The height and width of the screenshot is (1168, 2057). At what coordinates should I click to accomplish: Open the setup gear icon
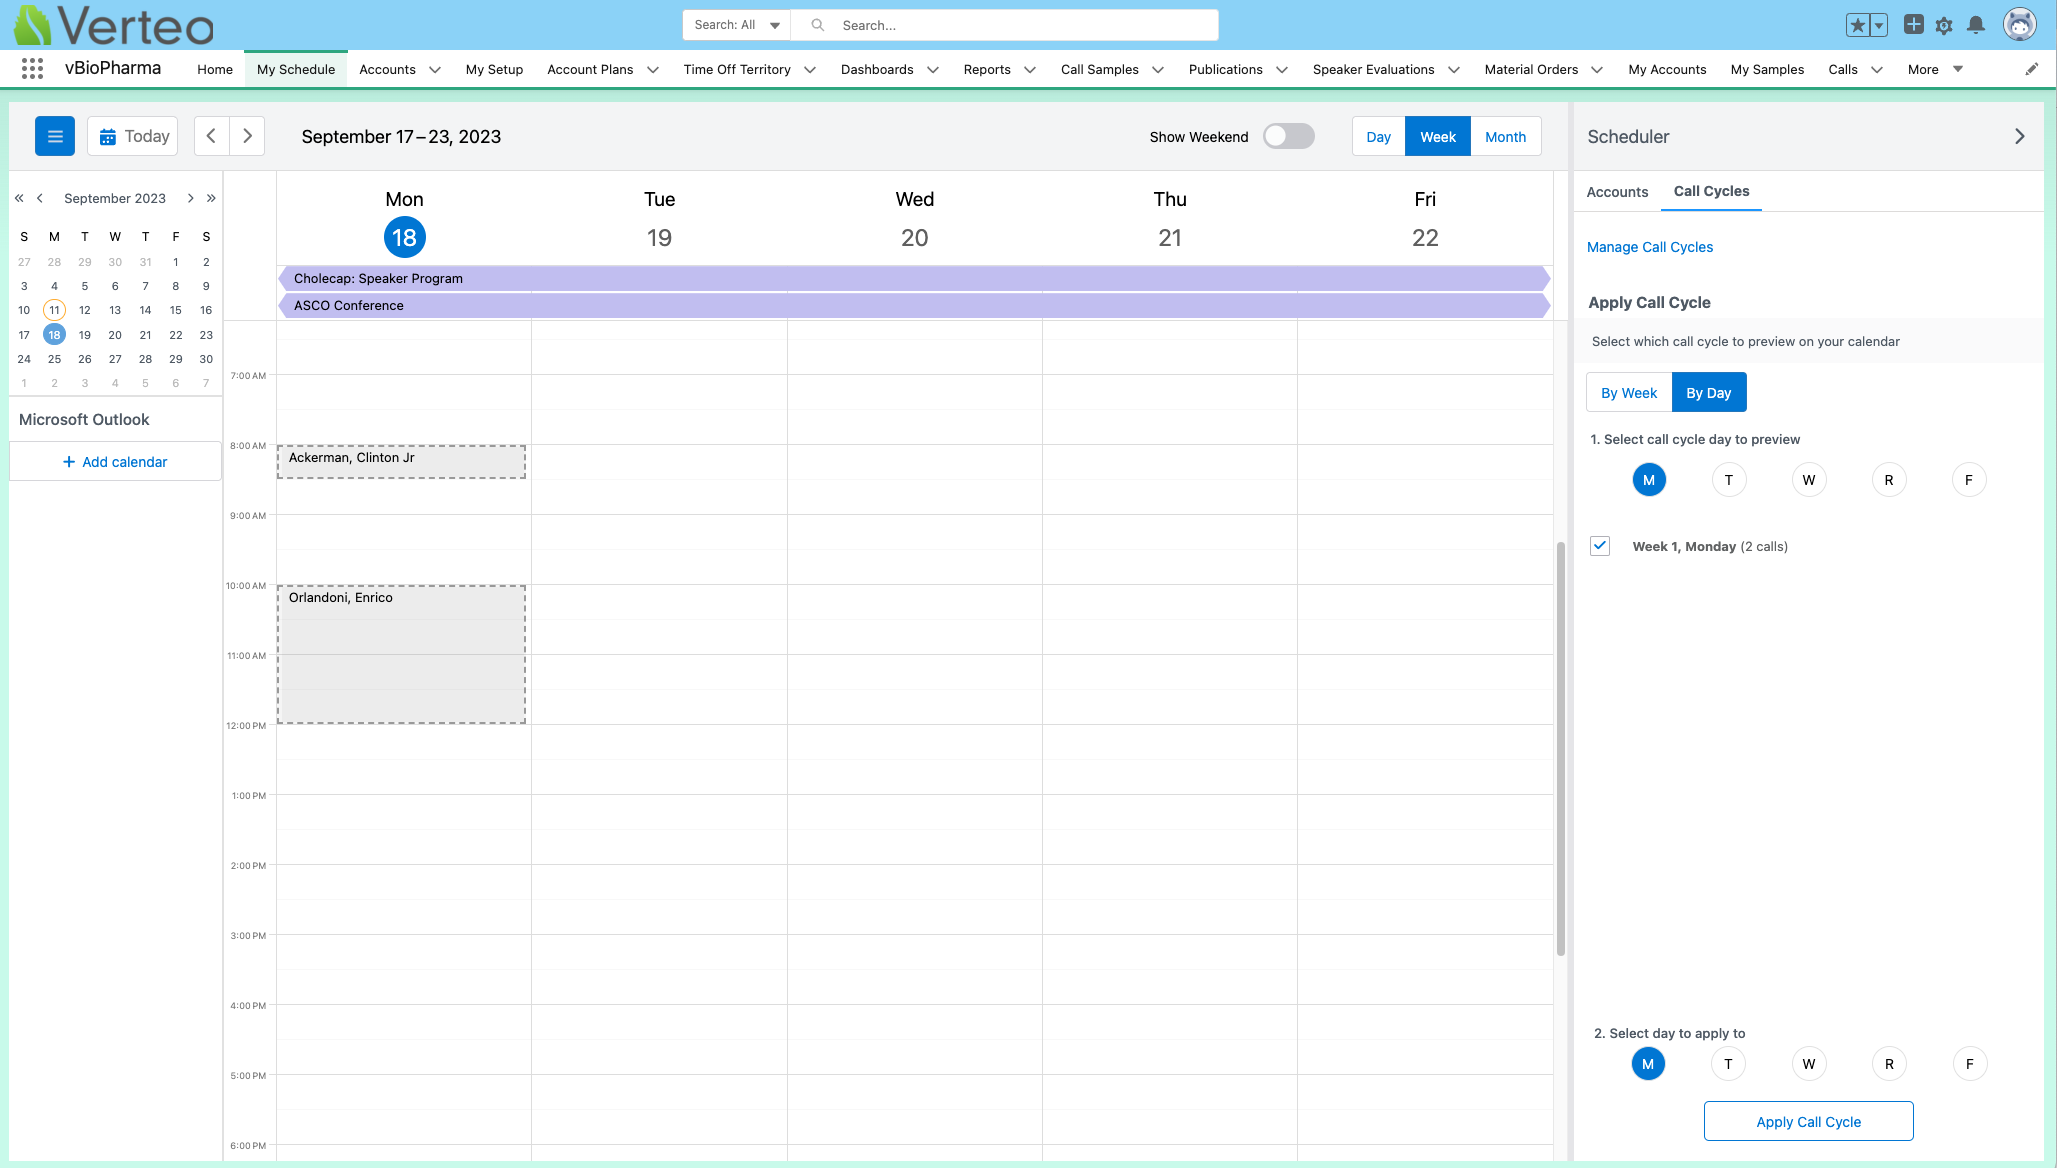click(1943, 25)
